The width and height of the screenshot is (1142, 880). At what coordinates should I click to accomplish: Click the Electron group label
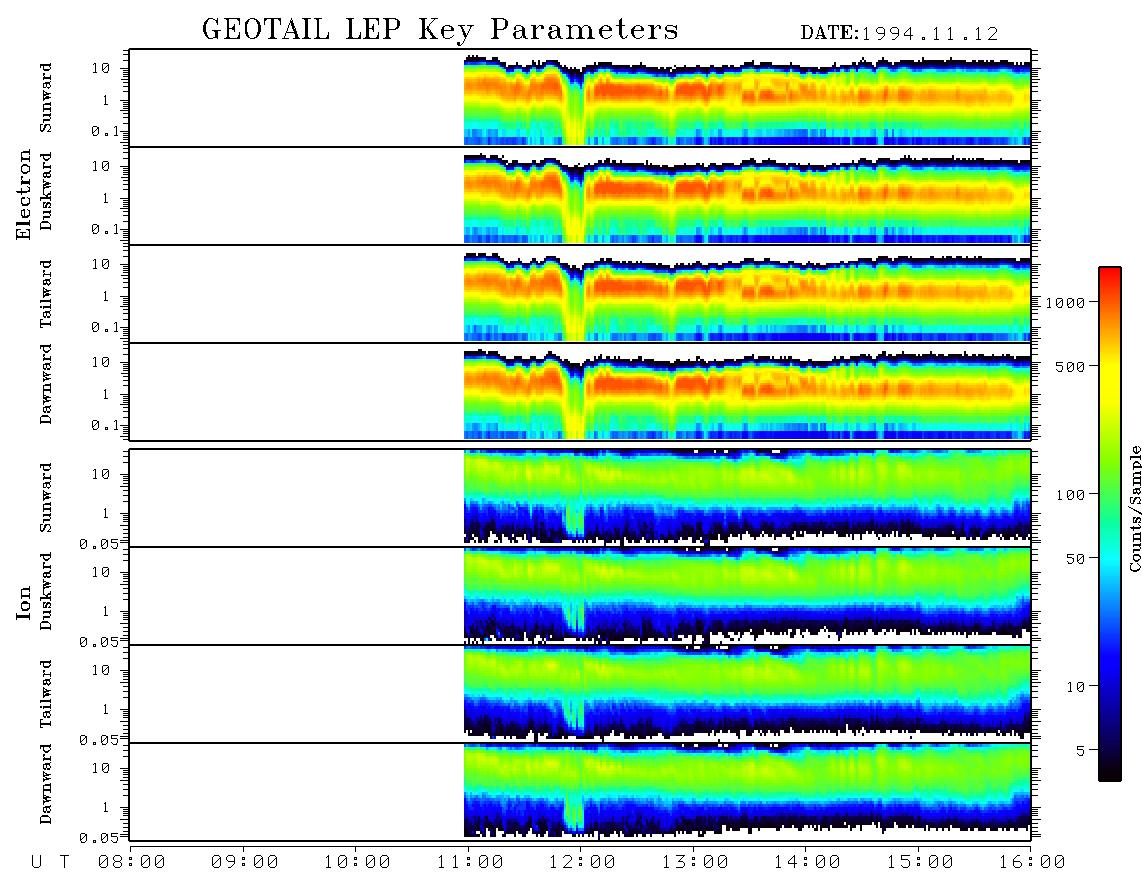(x=24, y=194)
